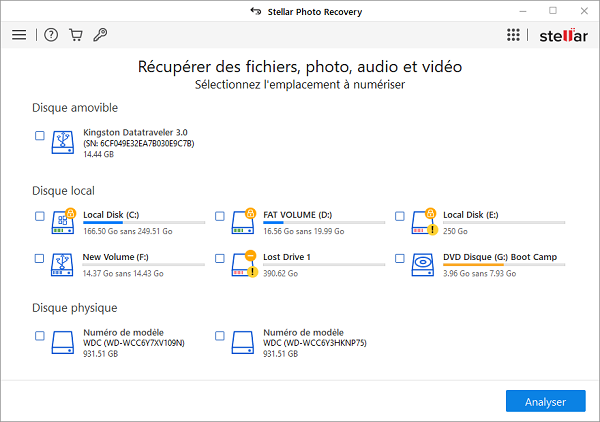Screen dimensions: 600x422
Task: Check the DVD Disque (G:) Boot Camp checkbox
Action: coord(399,258)
